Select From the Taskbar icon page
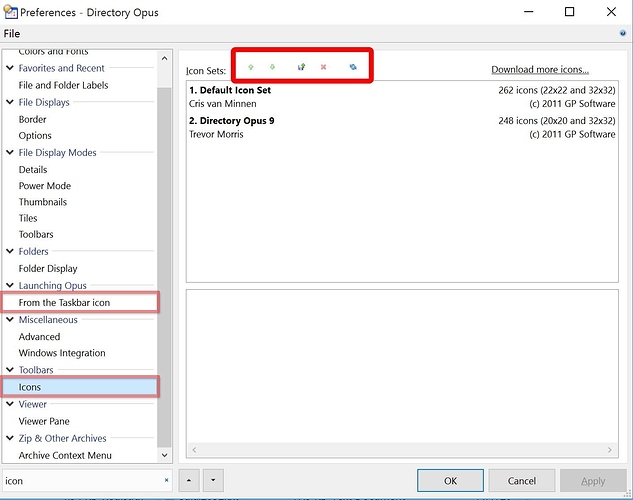 click(64, 302)
